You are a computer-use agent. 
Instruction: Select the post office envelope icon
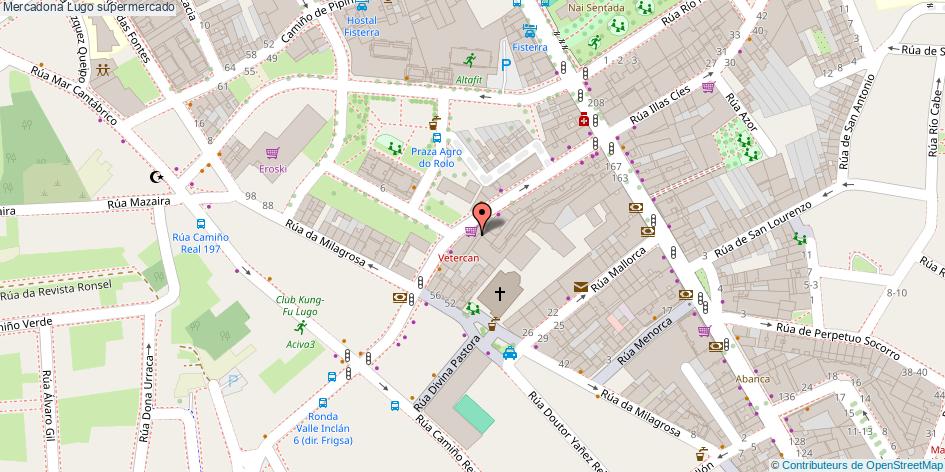[x=580, y=287]
